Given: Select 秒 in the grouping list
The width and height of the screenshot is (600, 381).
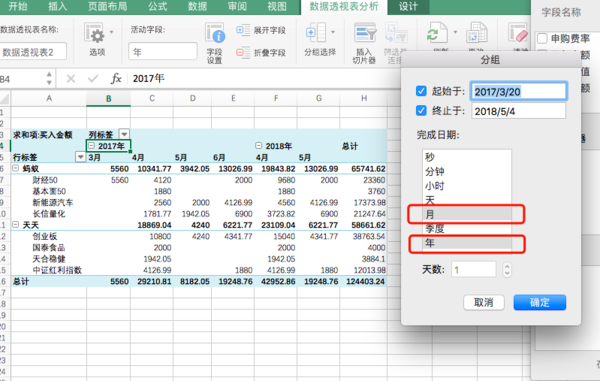Looking at the screenshot, I should coord(467,157).
